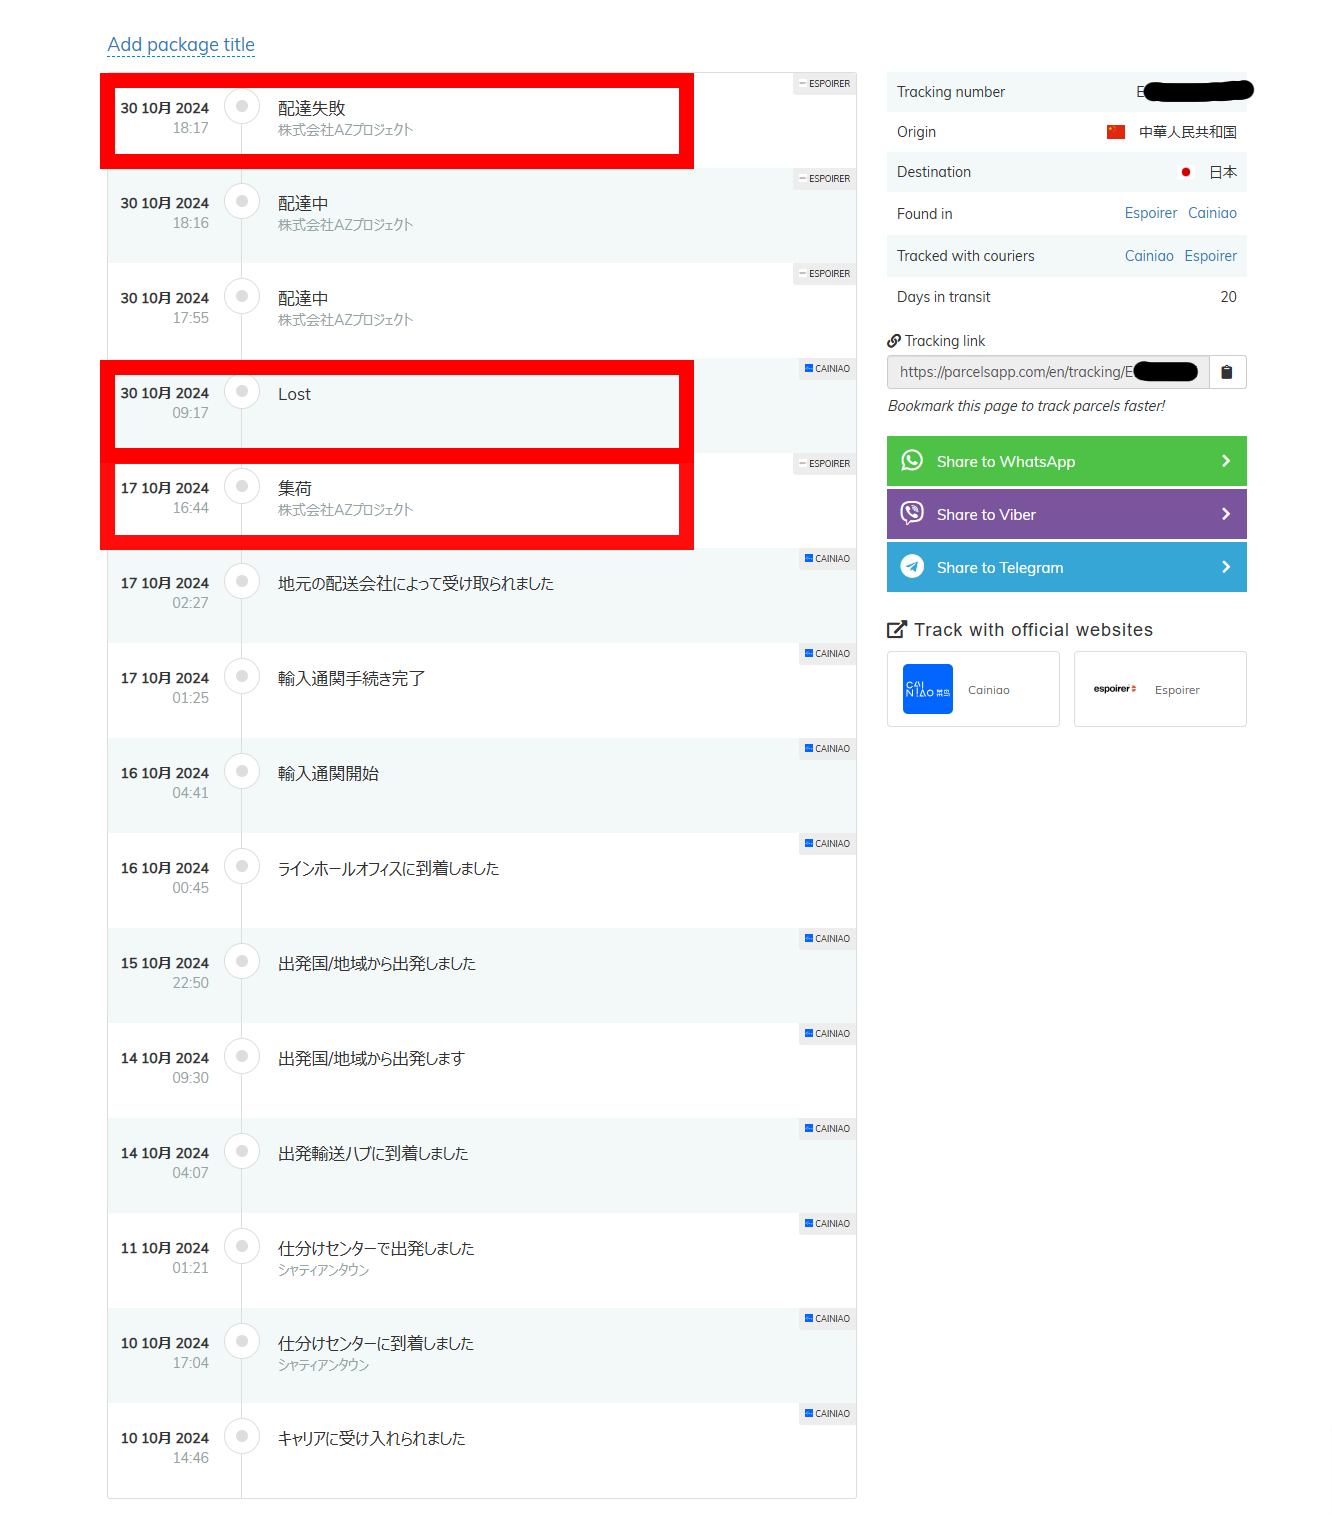Image resolution: width=1332 pixels, height=1540 pixels.
Task: Click the Lost event timeline marker
Action: 242,391
